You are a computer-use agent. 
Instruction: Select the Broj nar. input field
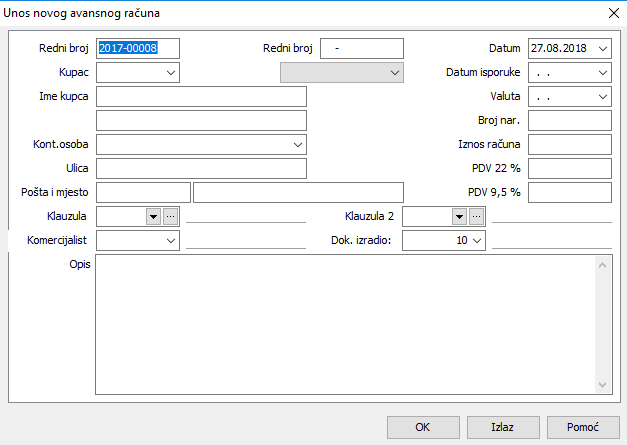(569, 120)
